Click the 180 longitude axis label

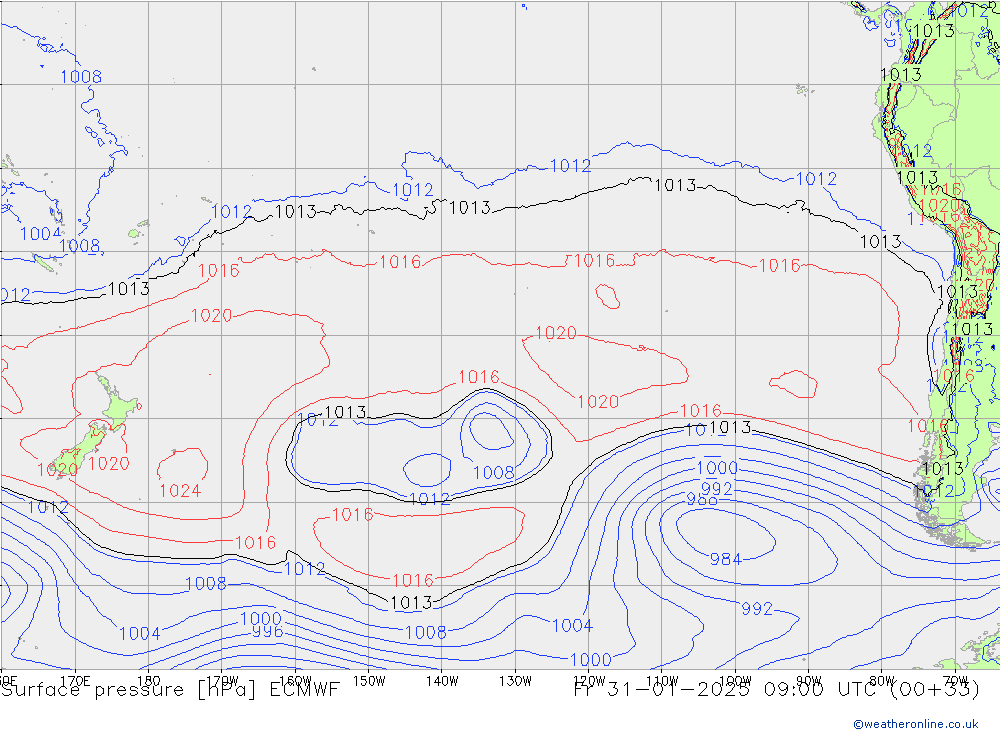click(x=148, y=679)
